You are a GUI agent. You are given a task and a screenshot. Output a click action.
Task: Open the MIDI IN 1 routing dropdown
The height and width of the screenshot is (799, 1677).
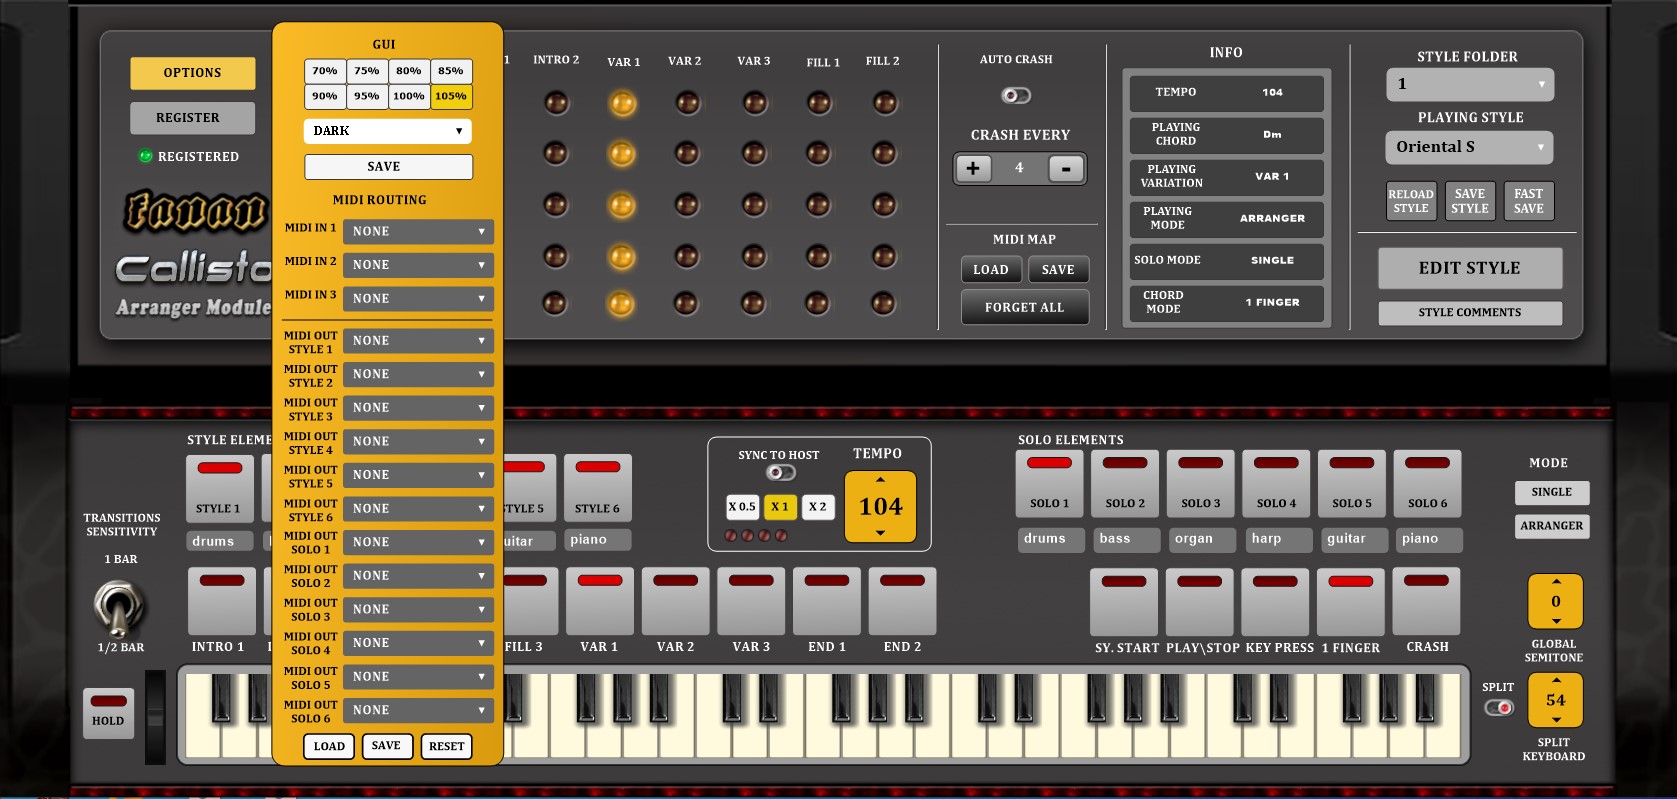click(x=417, y=232)
